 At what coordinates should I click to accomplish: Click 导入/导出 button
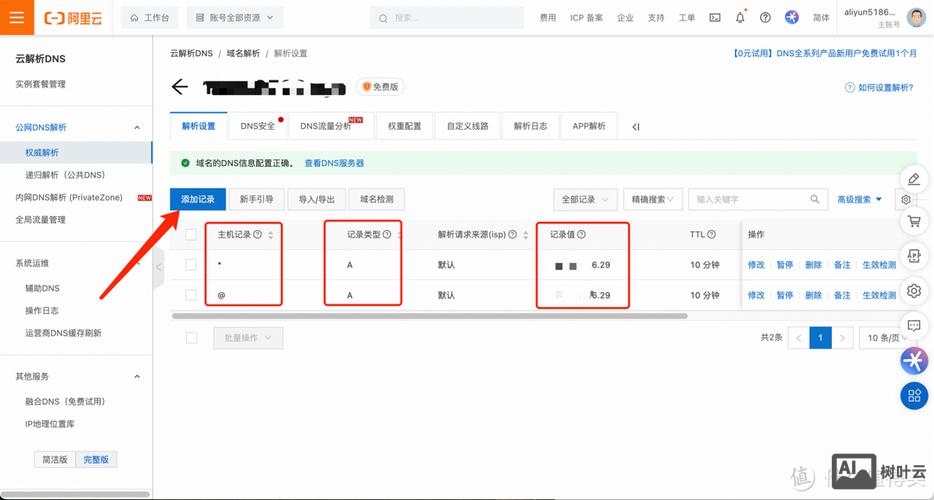pos(316,199)
